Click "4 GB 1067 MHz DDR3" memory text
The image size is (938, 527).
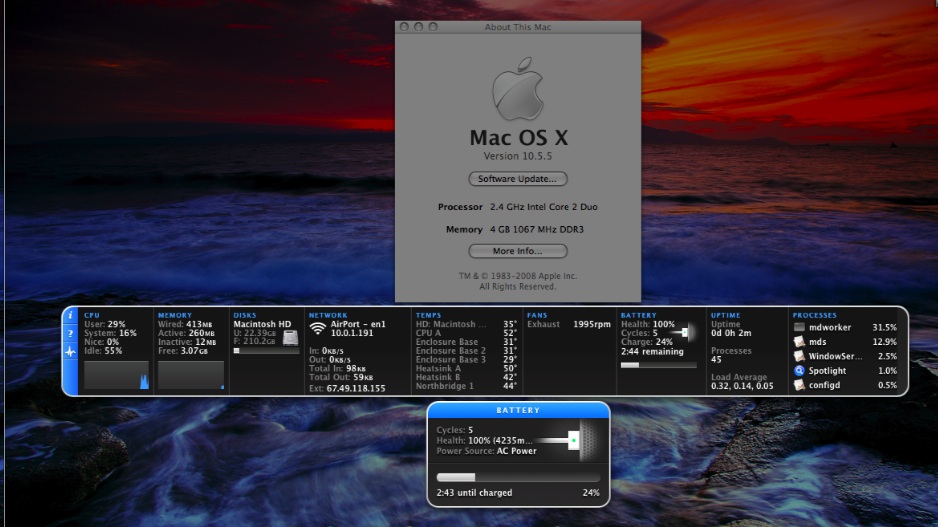tap(537, 230)
